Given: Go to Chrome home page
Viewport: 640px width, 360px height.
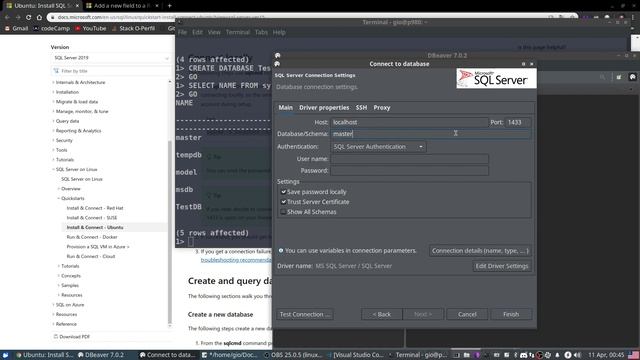Looking at the screenshot, I should coord(39,17).
